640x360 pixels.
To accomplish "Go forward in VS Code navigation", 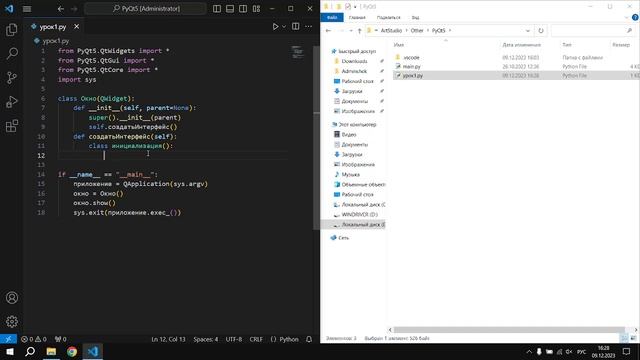I will click(74, 9).
